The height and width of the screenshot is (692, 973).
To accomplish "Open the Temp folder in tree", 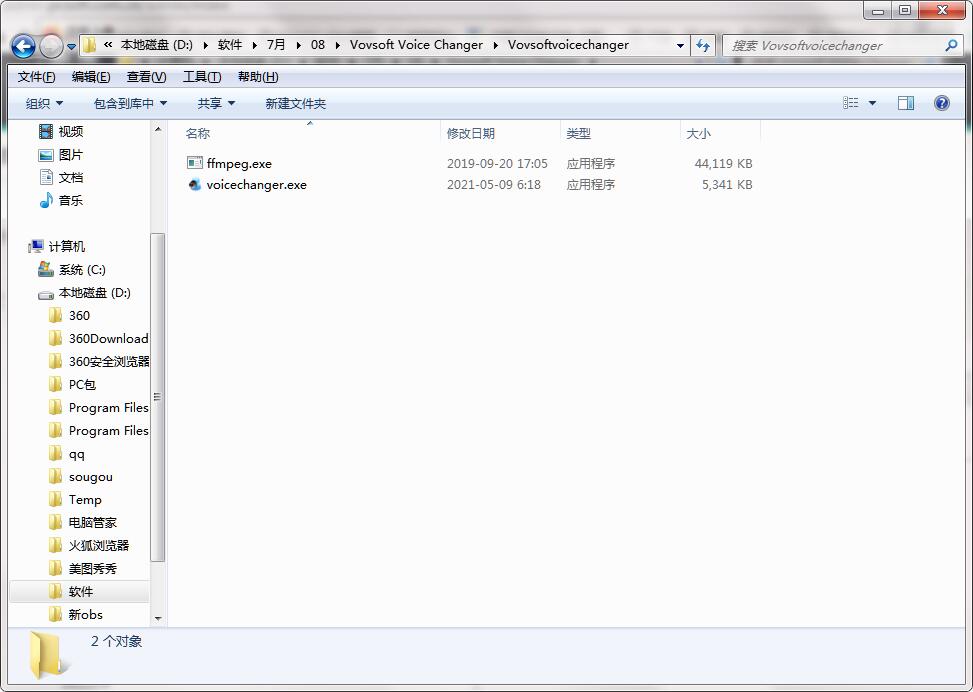I will 74,500.
